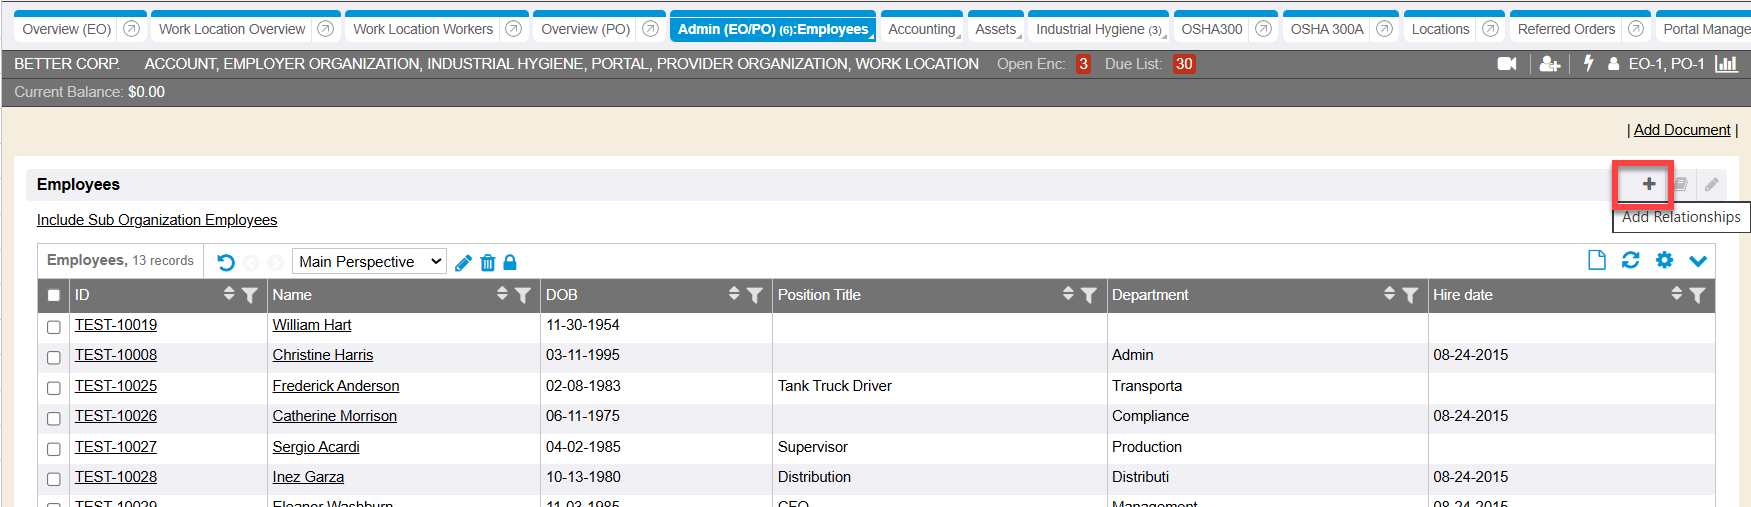Click the blue refresh grid icon
The image size is (1751, 507).
[x=1630, y=260]
